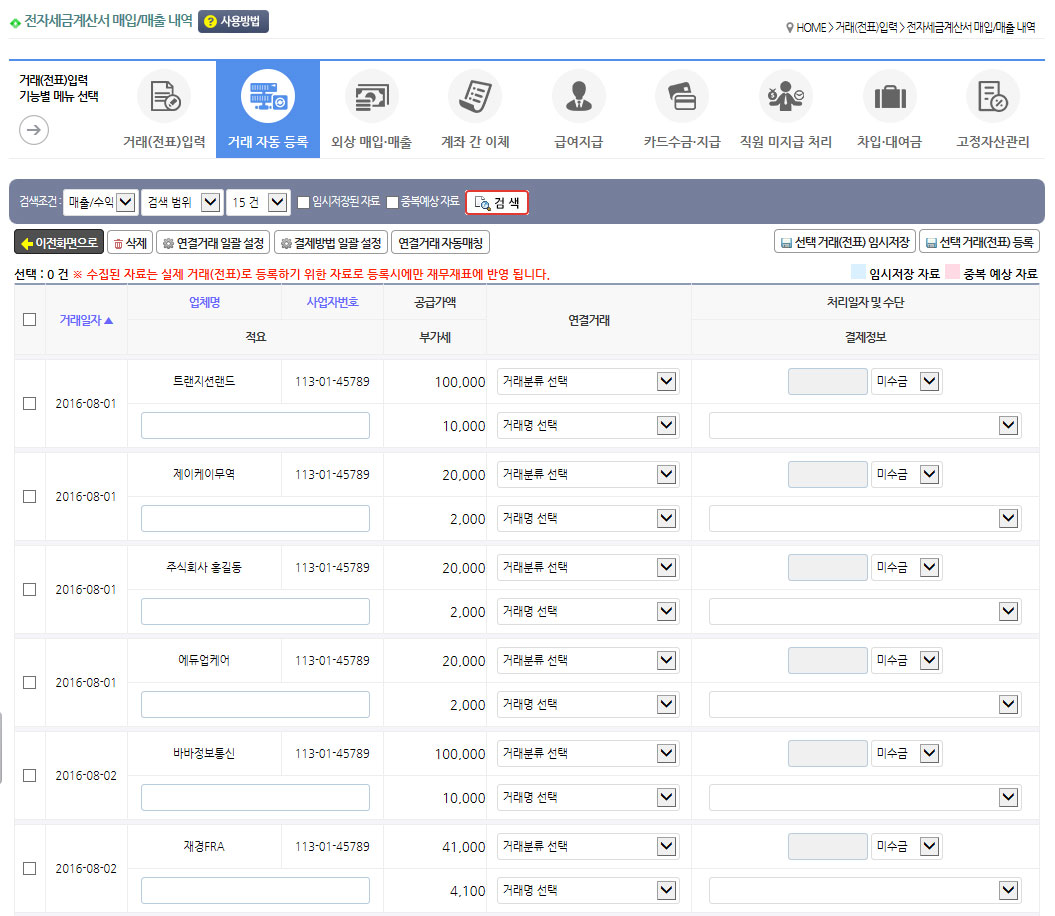Open the 15 건 count dropdown
Image resolution: width=1055 pixels, height=916 pixels.
pyautogui.click(x=258, y=202)
